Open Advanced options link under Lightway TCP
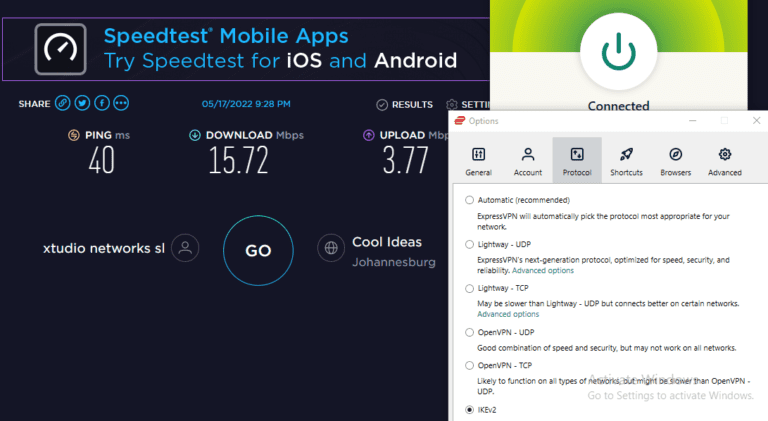The width and height of the screenshot is (768, 421). coord(508,314)
